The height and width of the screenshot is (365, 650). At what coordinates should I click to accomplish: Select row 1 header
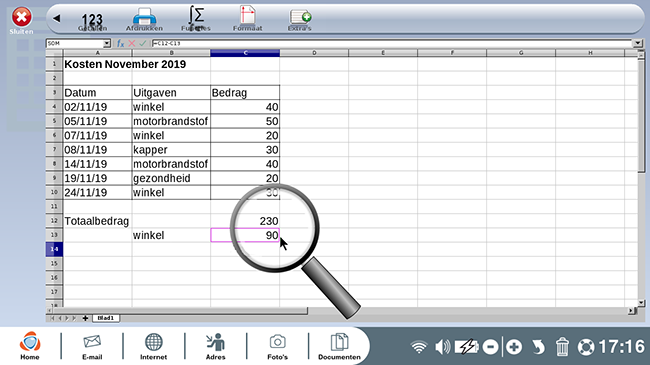click(54, 64)
